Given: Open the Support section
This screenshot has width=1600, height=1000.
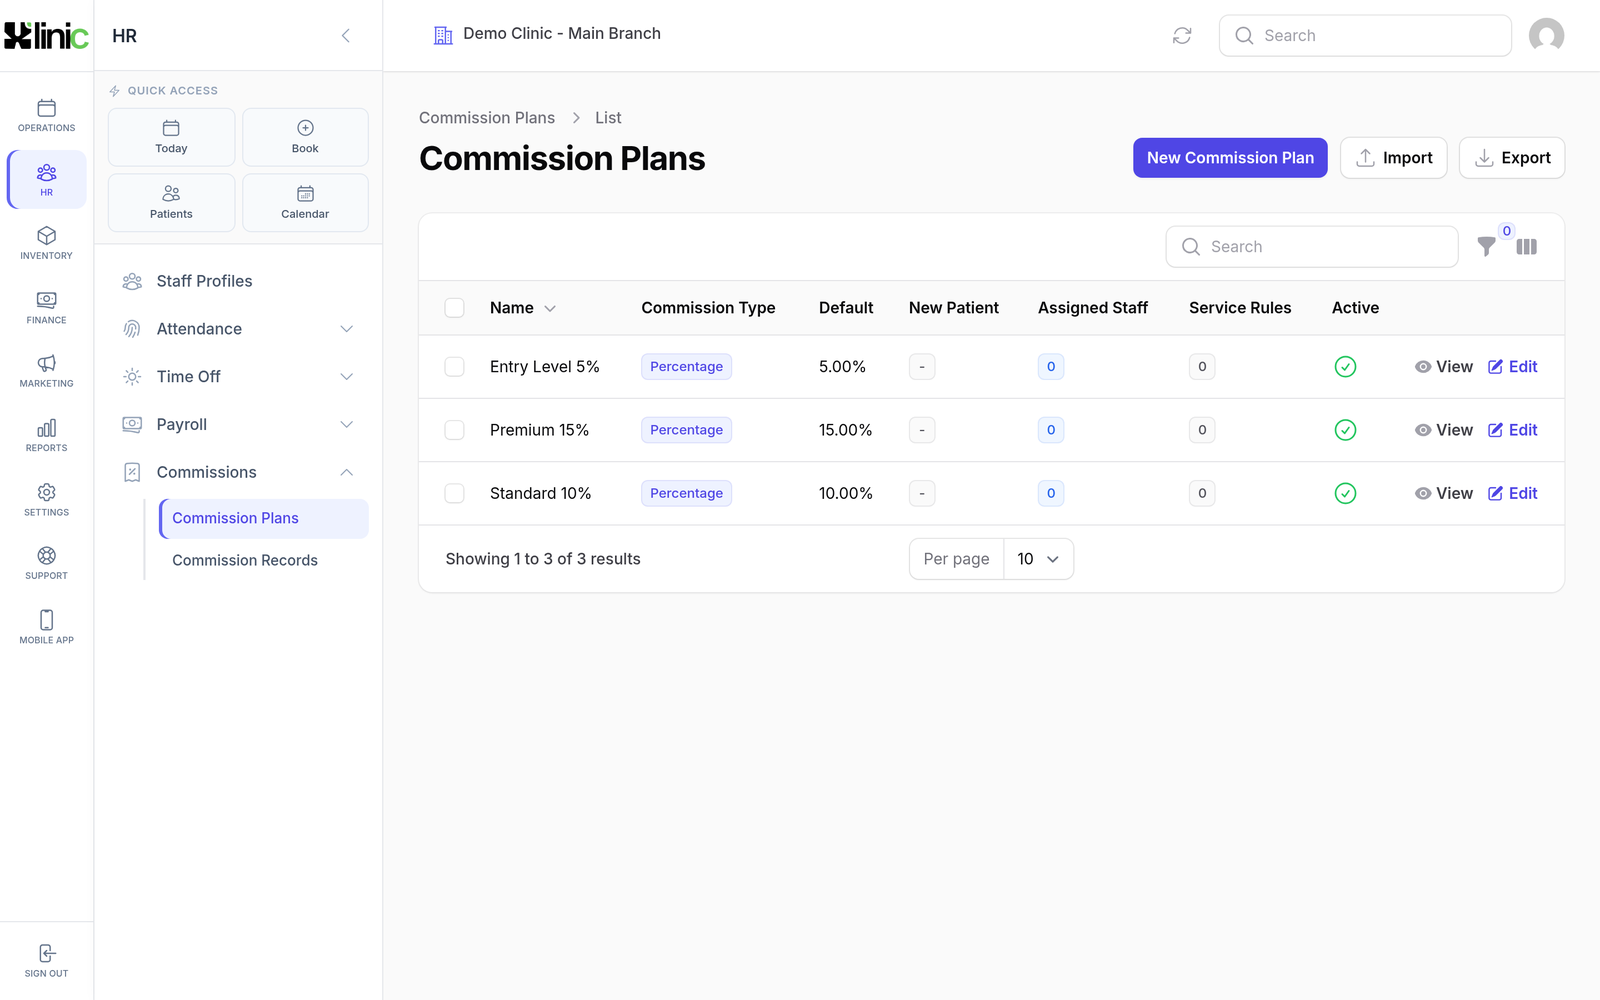Looking at the screenshot, I should pyautogui.click(x=46, y=563).
